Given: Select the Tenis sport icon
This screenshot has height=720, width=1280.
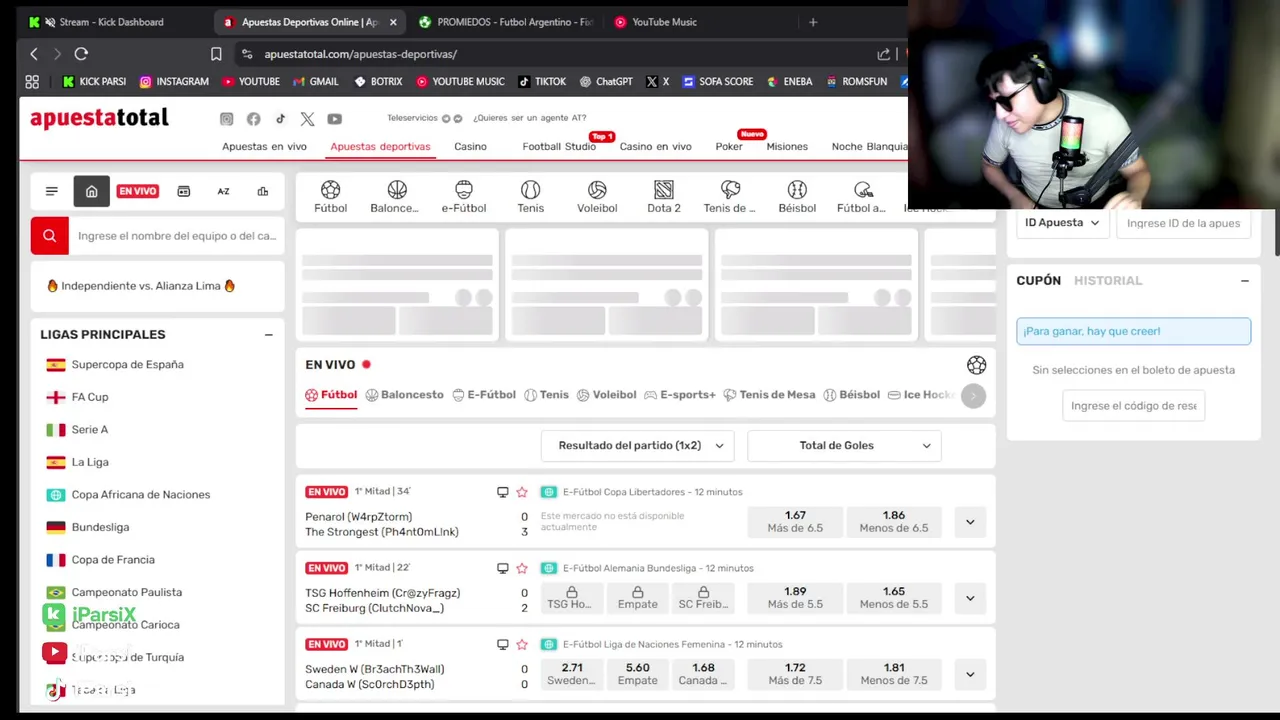Looking at the screenshot, I should 531,197.
